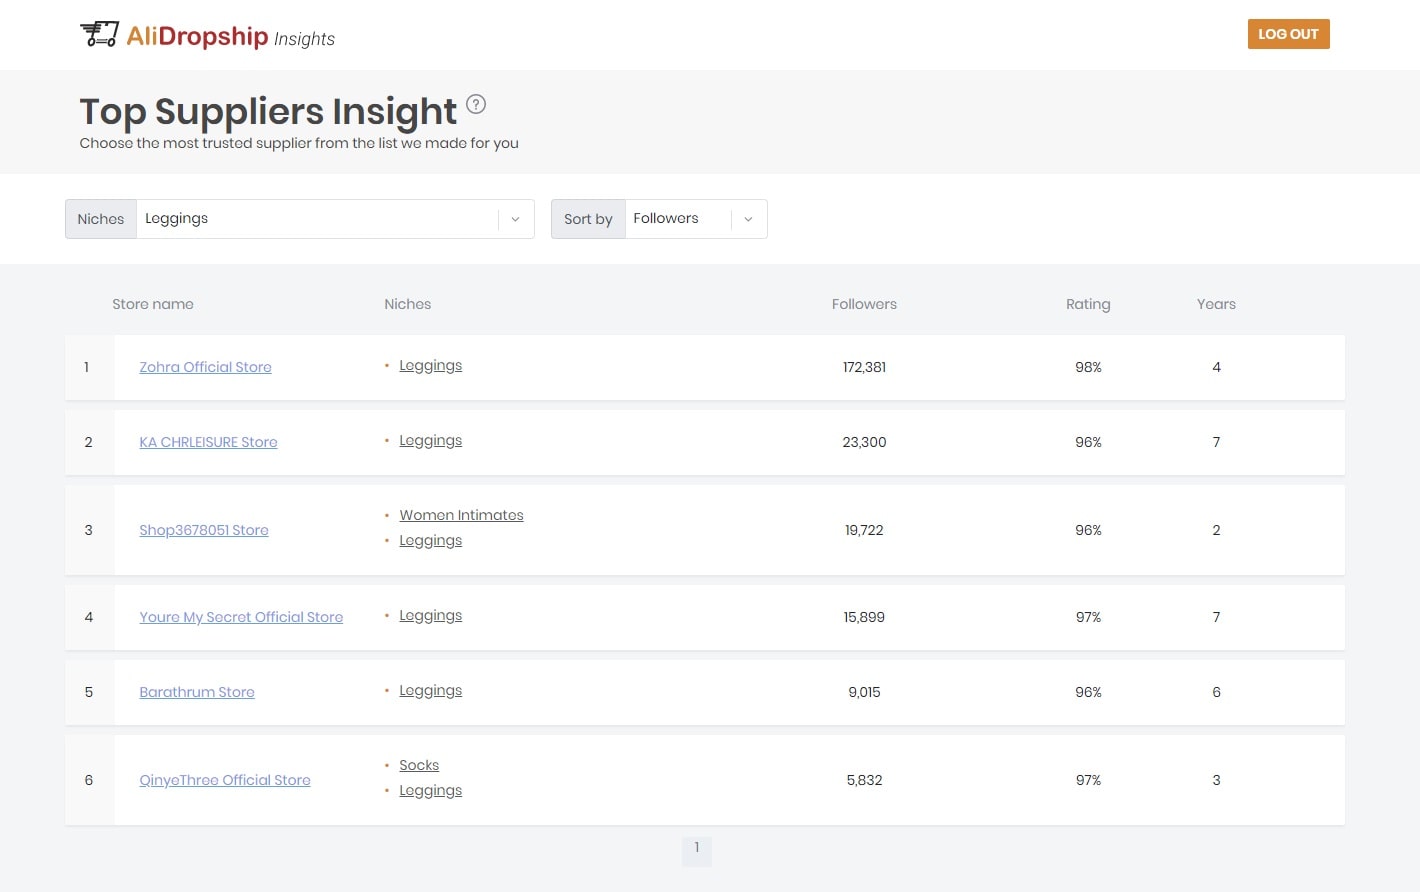Open the Sort by Followers dropdown
The image size is (1420, 892).
click(x=695, y=219)
